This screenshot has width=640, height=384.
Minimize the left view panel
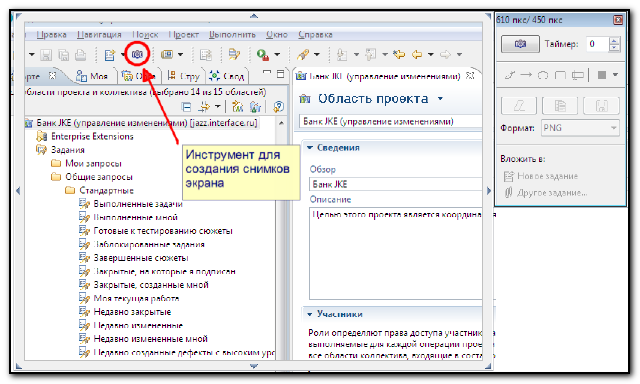(x=267, y=73)
